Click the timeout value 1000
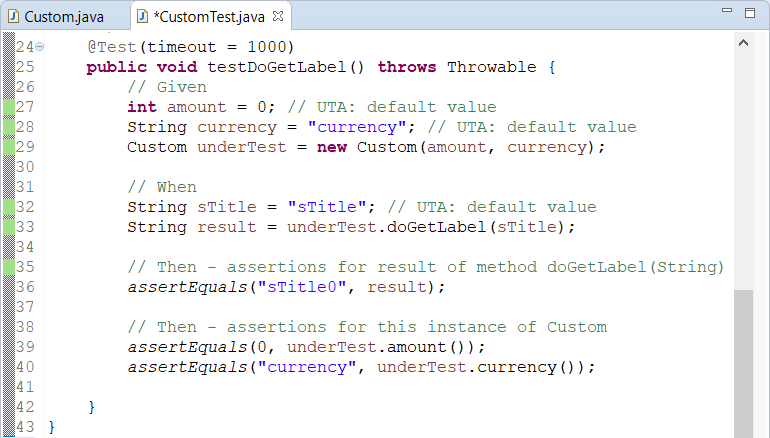The image size is (770, 438). pyautogui.click(x=267, y=47)
